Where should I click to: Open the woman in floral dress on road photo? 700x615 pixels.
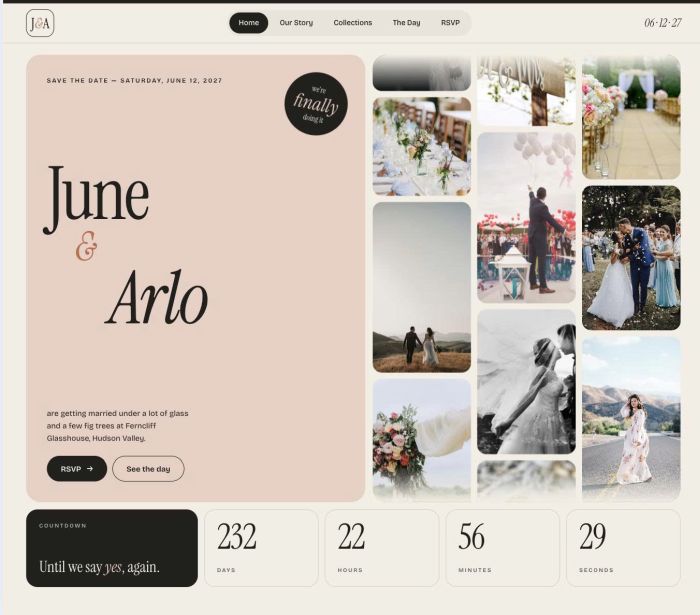631,419
